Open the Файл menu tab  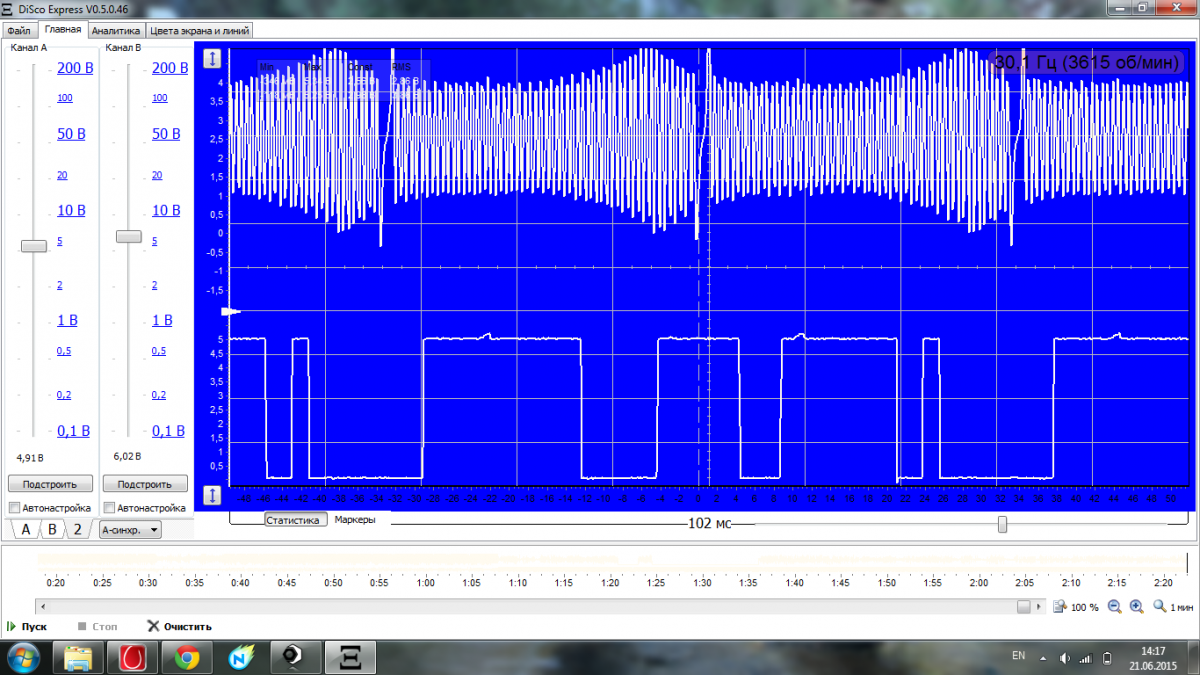19,31
